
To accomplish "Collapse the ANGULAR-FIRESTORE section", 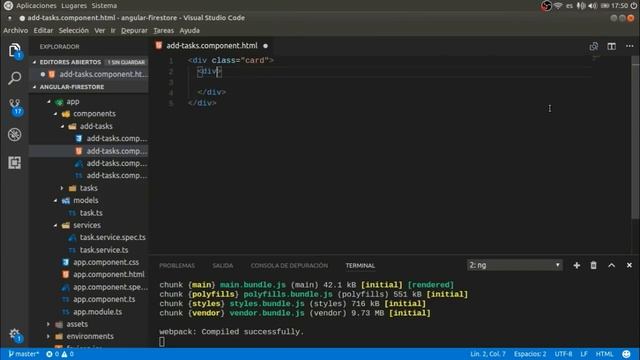I will (x=35, y=87).
